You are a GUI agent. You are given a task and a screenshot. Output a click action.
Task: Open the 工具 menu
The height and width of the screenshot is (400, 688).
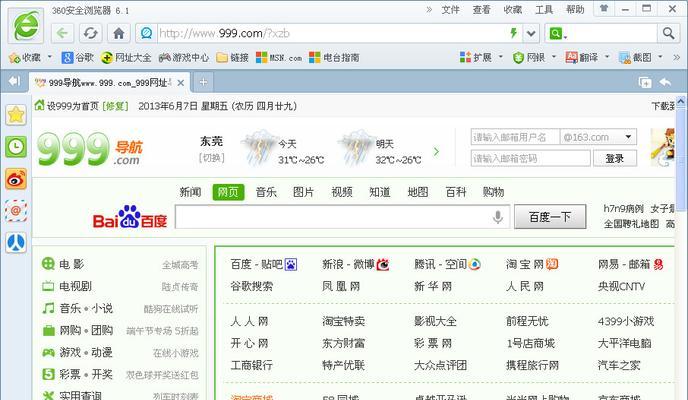(x=544, y=10)
